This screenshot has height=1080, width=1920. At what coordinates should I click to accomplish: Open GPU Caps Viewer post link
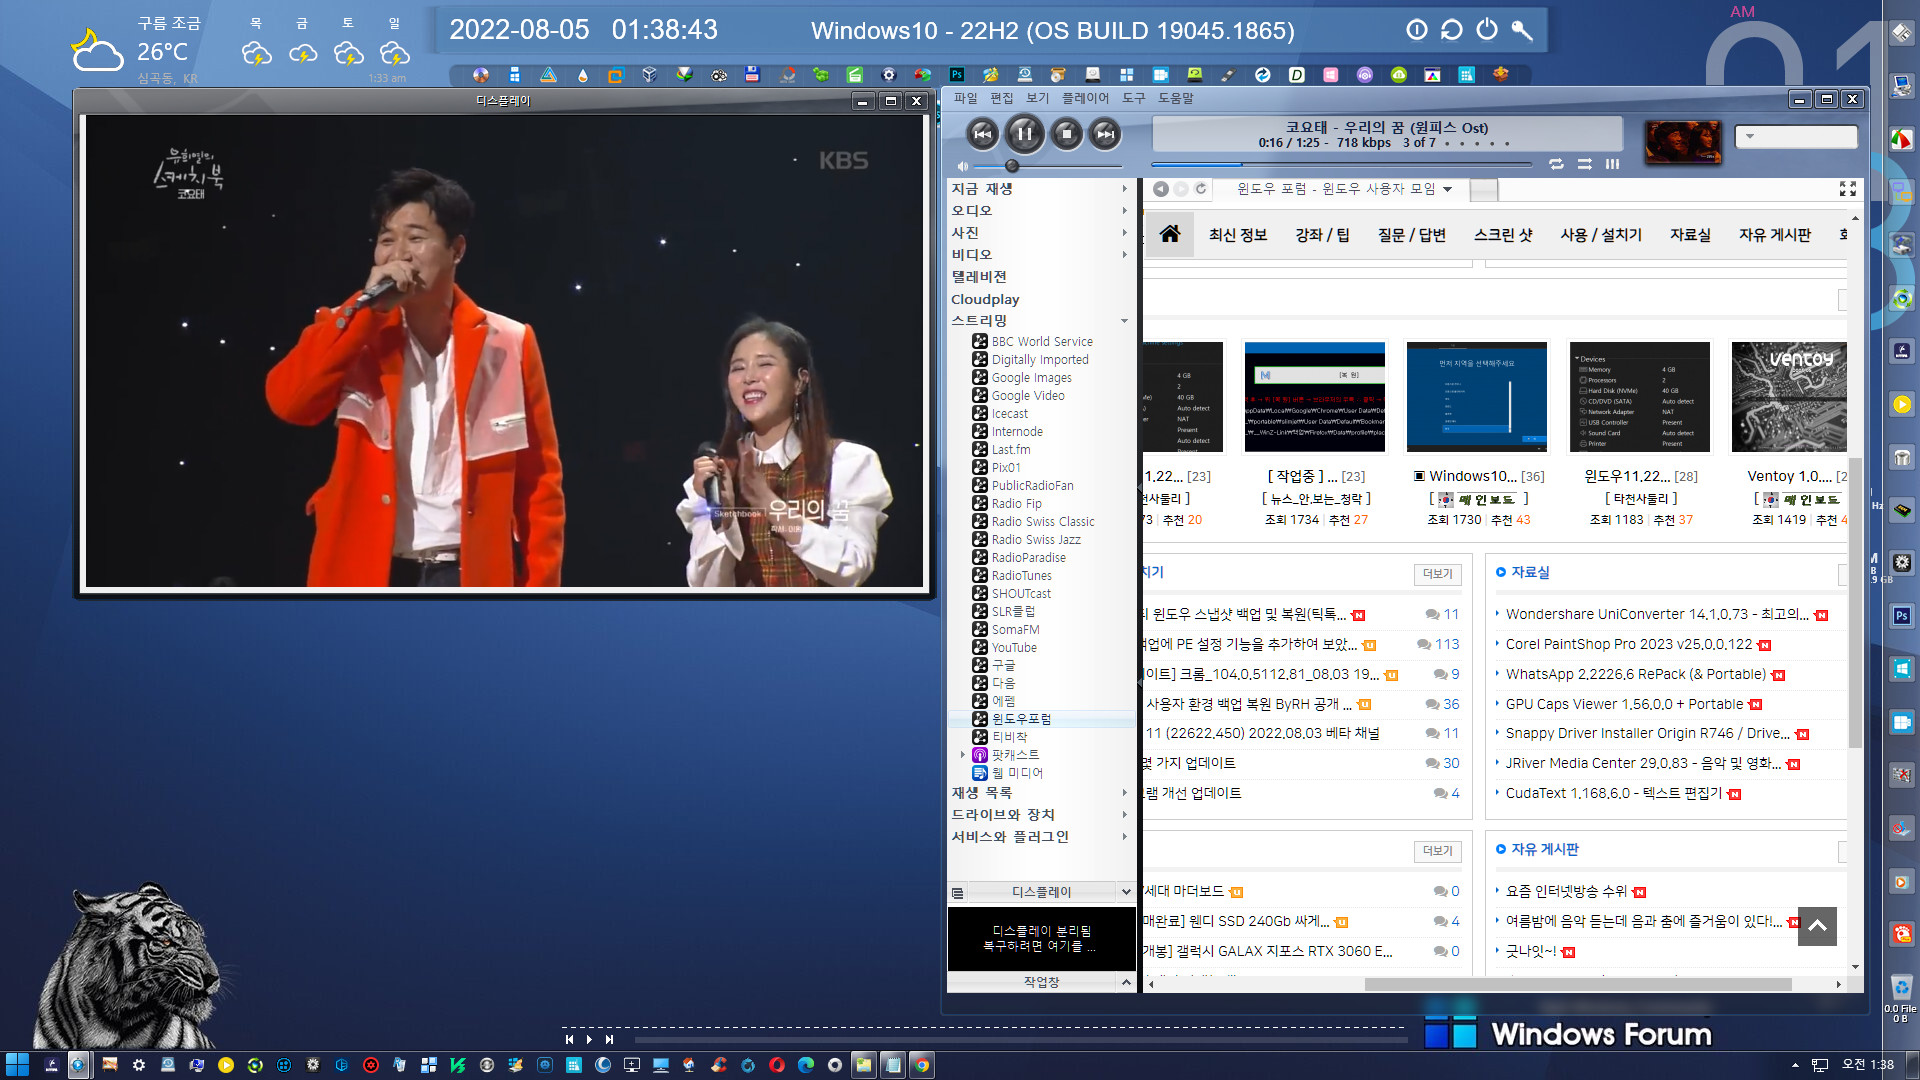(1624, 705)
